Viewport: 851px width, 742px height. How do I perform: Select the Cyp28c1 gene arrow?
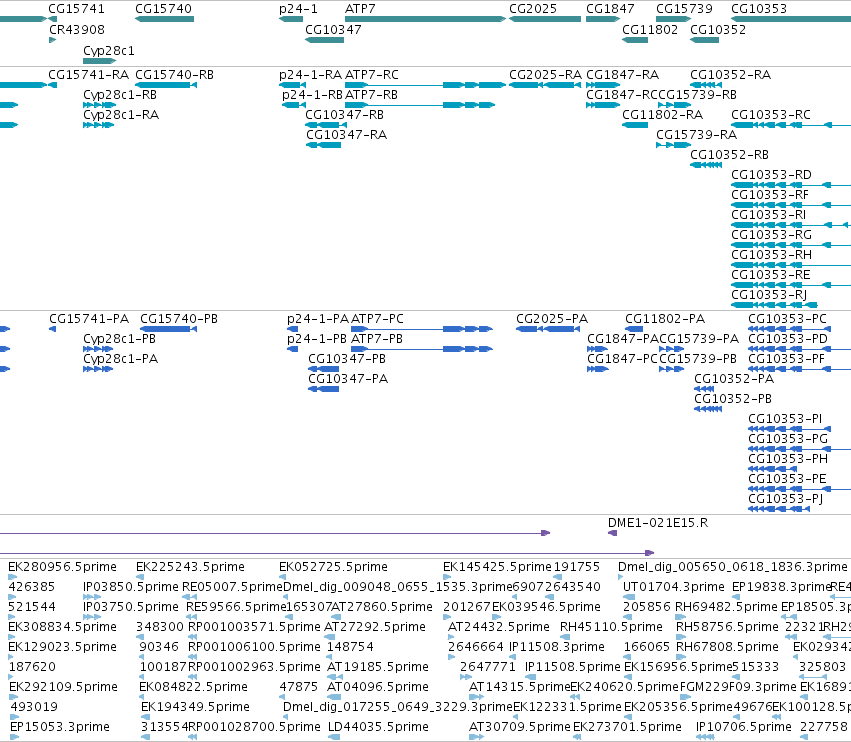(100, 61)
